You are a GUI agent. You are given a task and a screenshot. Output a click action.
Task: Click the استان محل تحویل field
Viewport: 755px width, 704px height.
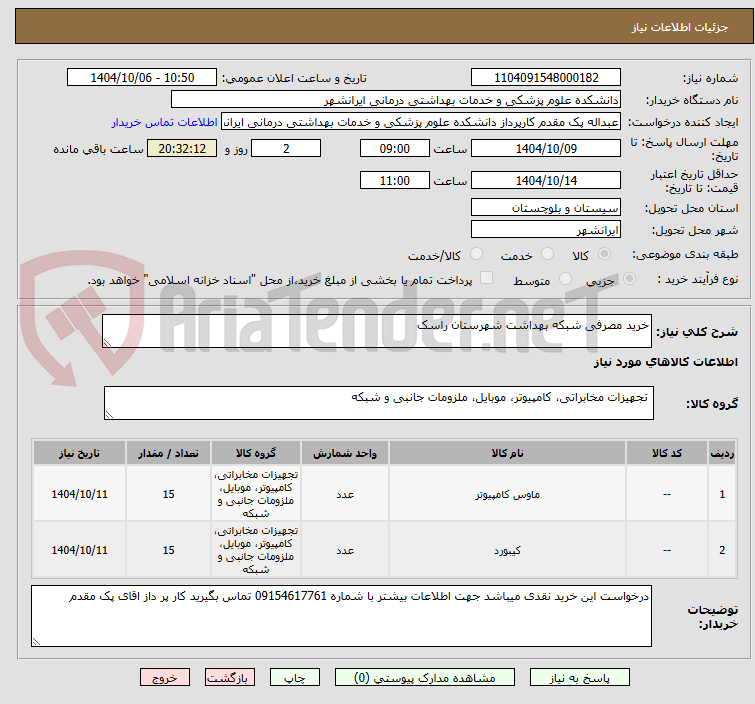546,208
